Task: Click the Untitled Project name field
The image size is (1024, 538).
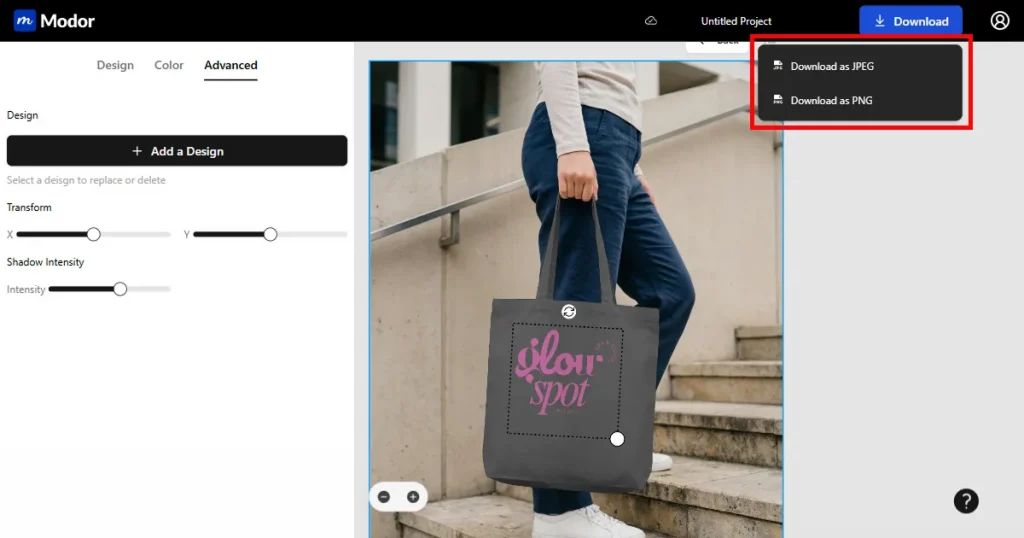Action: [736, 21]
